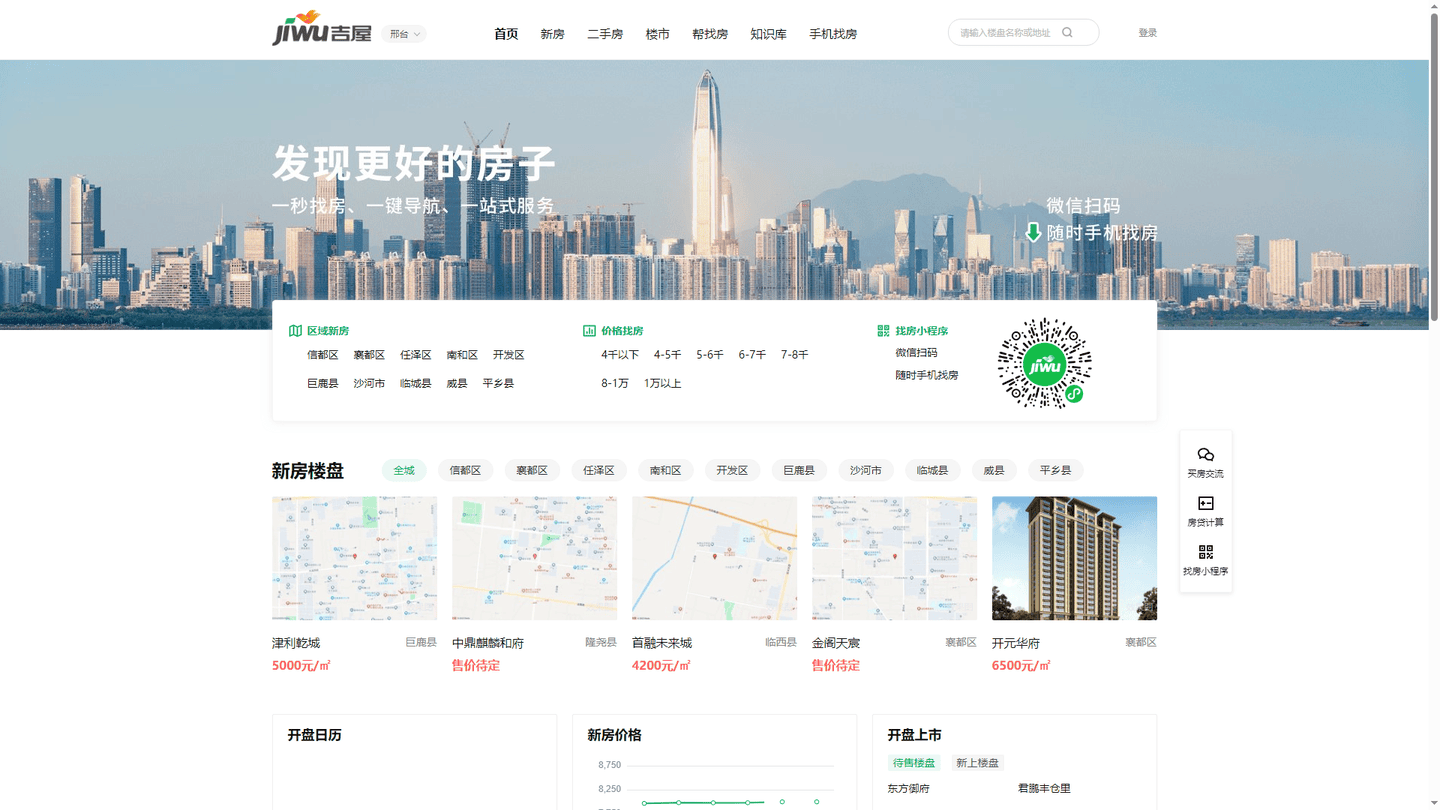Image resolution: width=1440 pixels, height=810 pixels.
Task: Select 巨鹿县 under 区域新房
Action: pyautogui.click(x=323, y=383)
